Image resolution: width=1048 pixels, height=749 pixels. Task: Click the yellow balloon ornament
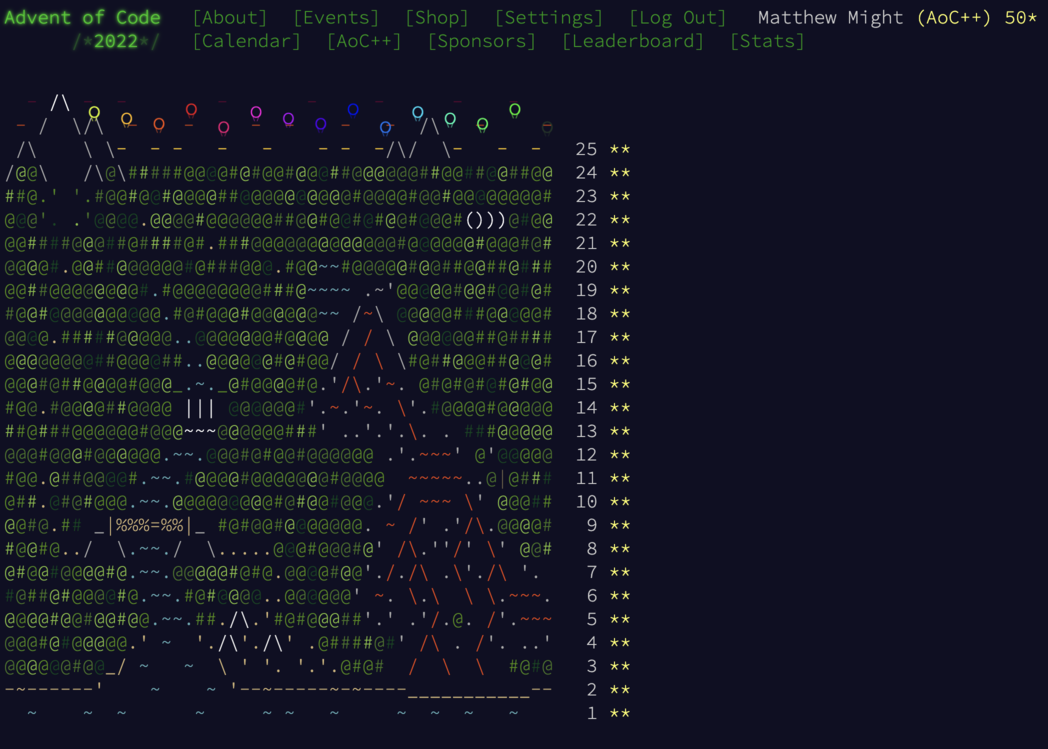[94, 113]
